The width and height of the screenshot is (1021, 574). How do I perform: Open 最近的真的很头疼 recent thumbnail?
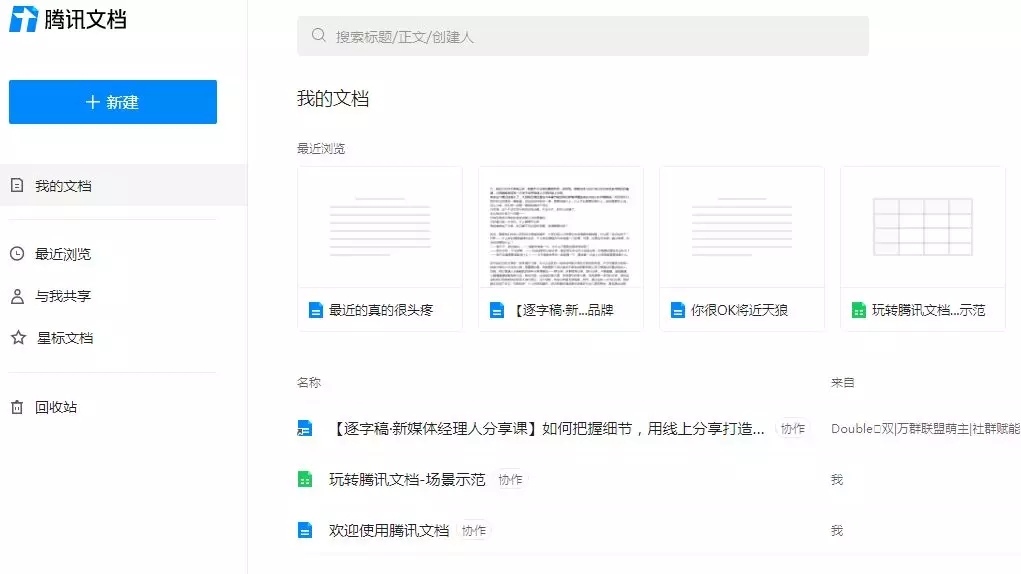click(380, 249)
